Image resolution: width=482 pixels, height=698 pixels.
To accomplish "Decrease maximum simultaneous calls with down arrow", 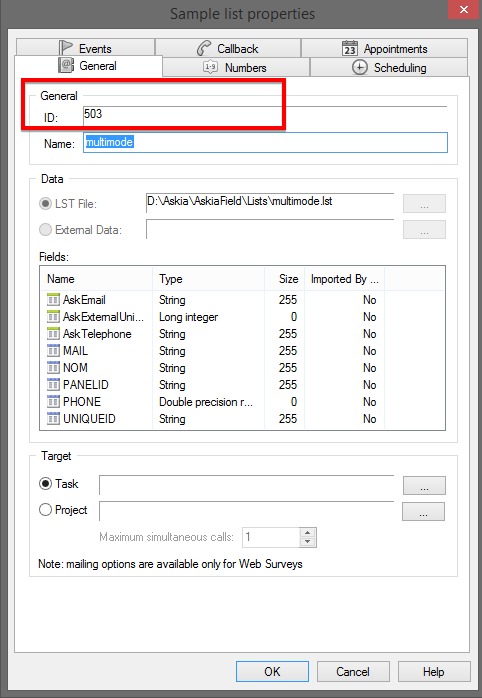I will 308,542.
